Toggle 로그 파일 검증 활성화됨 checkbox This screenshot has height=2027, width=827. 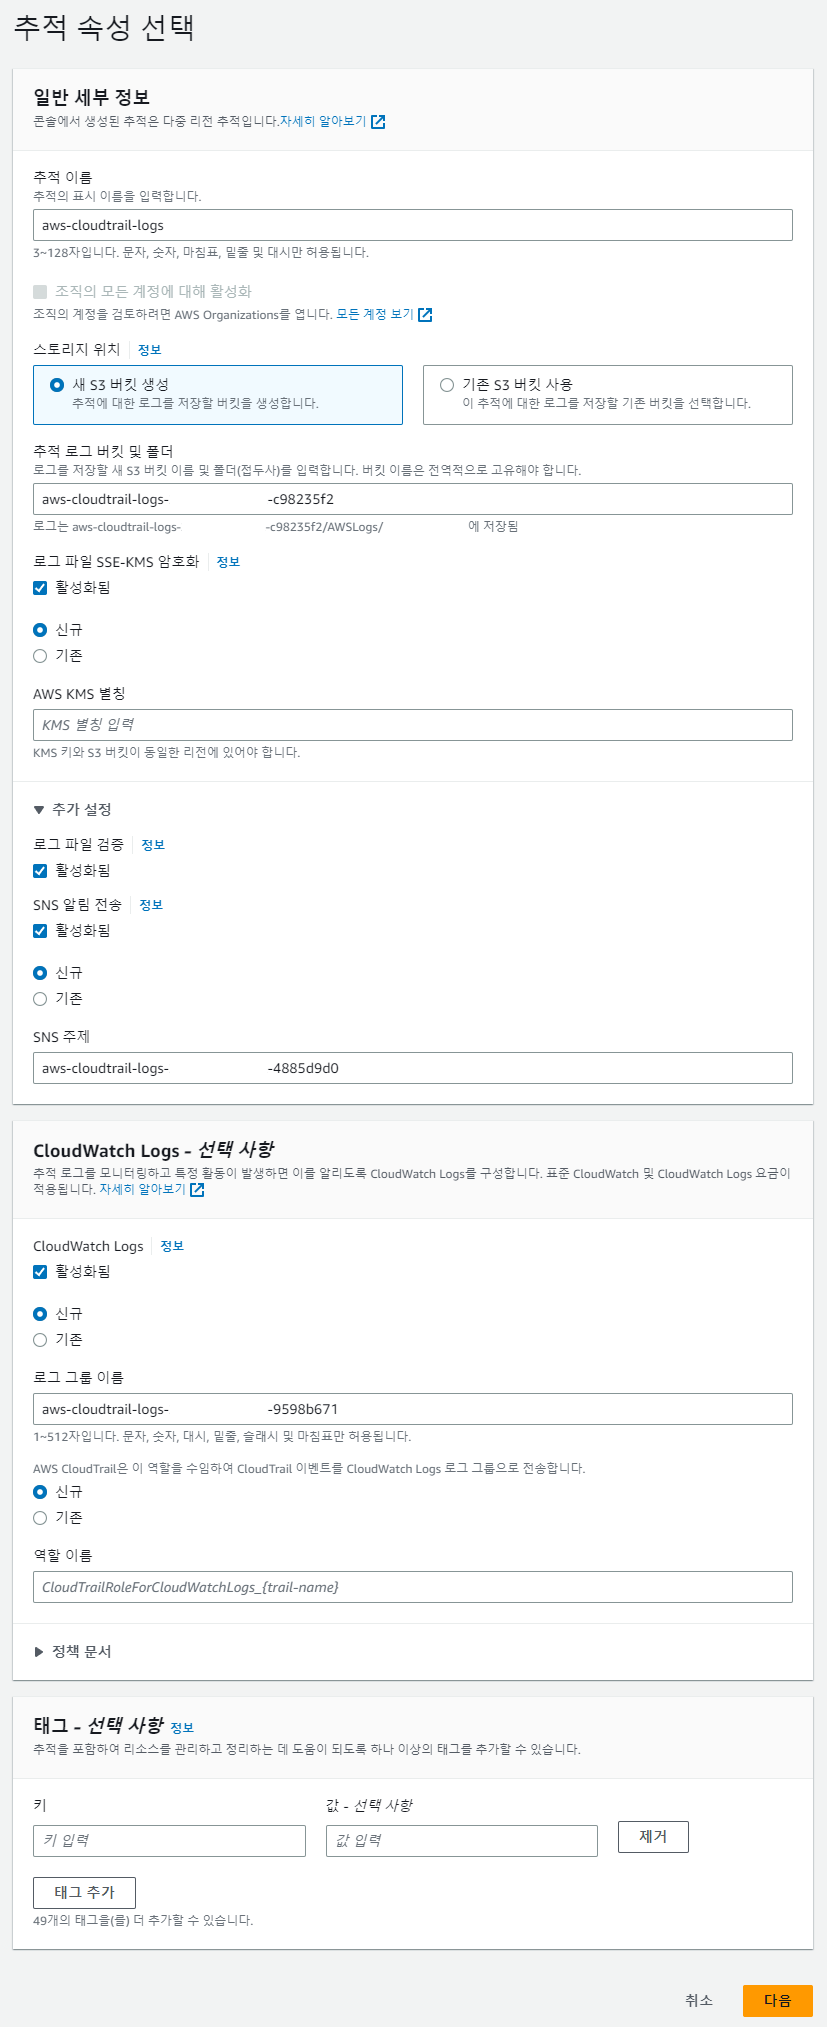(40, 871)
